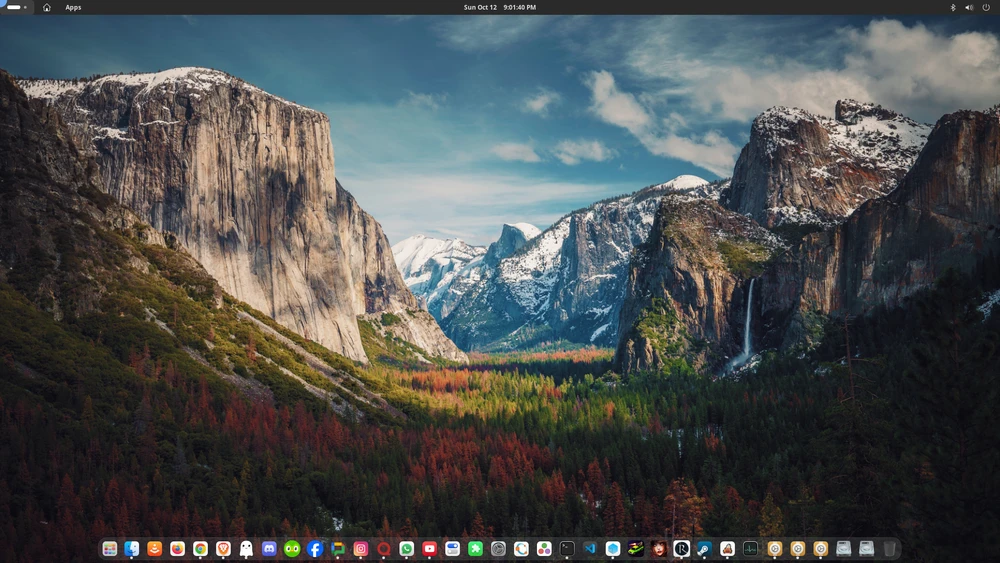Image resolution: width=1000 pixels, height=563 pixels.
Task: Open the Apps menu in the top bar
Action: (x=73, y=7)
